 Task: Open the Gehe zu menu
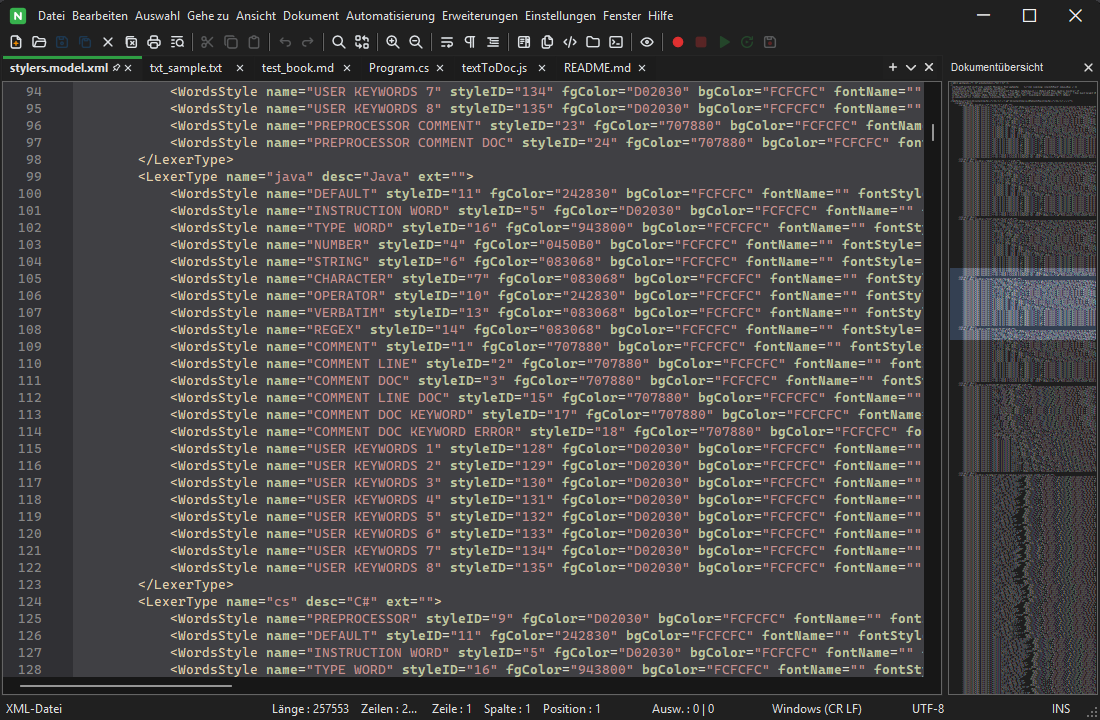click(208, 15)
